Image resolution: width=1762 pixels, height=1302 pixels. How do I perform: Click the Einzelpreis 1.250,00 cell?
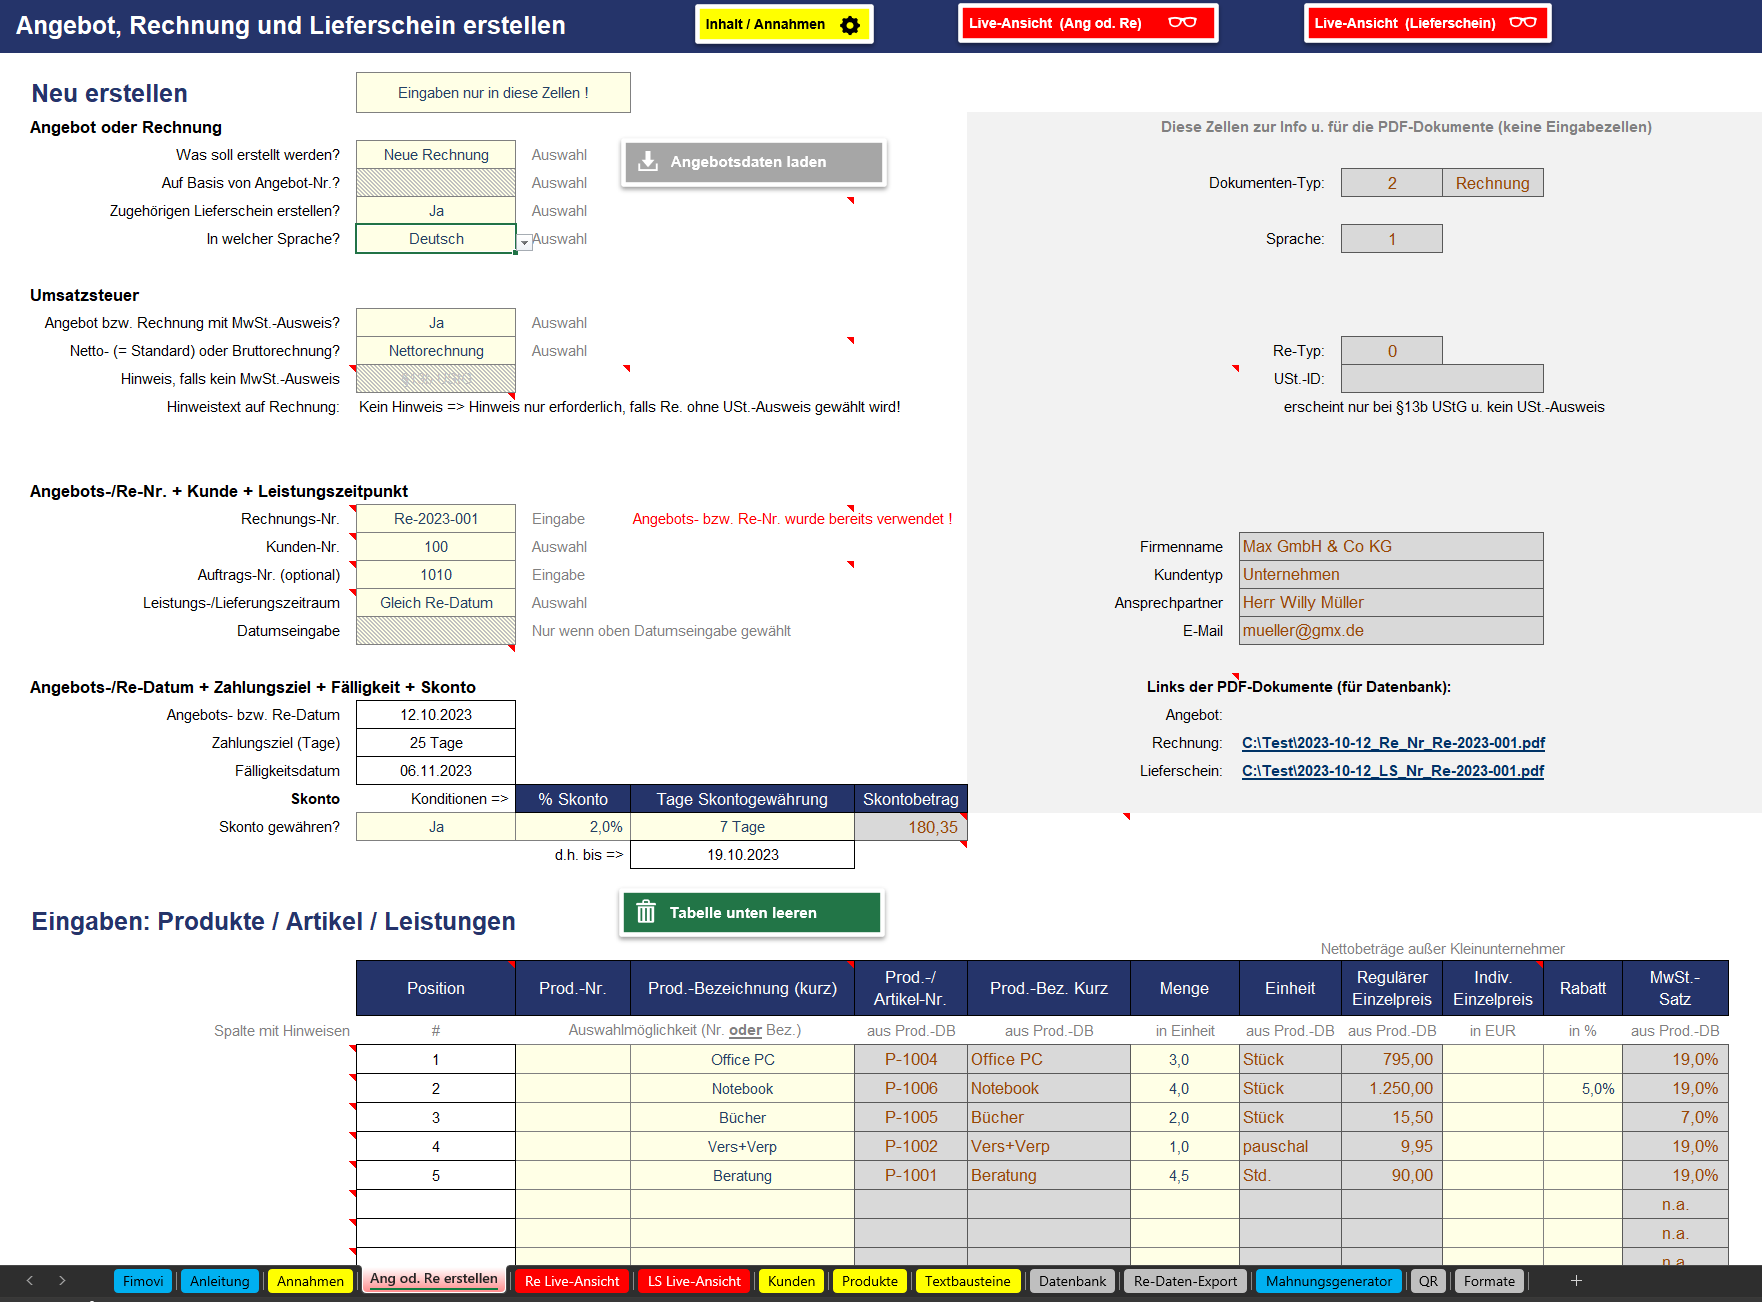1392,1089
